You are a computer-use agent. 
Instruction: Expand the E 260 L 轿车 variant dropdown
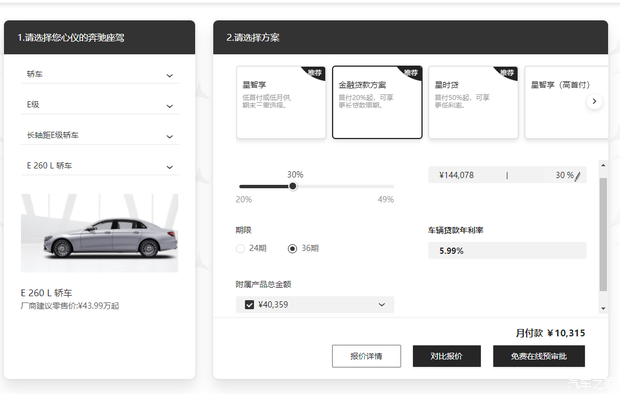tap(100, 166)
